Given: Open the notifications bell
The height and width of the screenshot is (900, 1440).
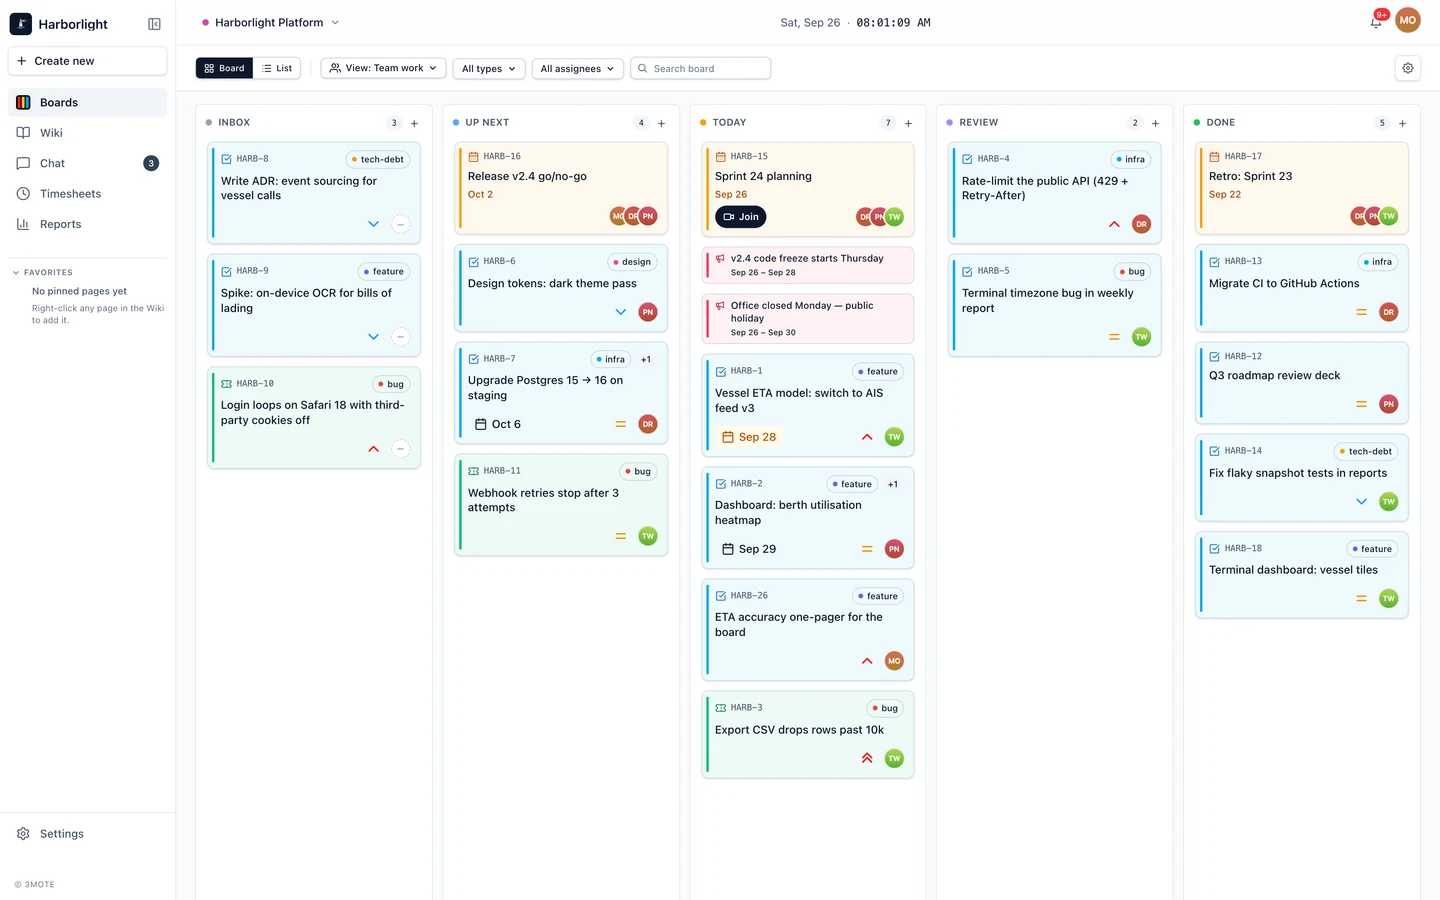Looking at the screenshot, I should 1376,22.
